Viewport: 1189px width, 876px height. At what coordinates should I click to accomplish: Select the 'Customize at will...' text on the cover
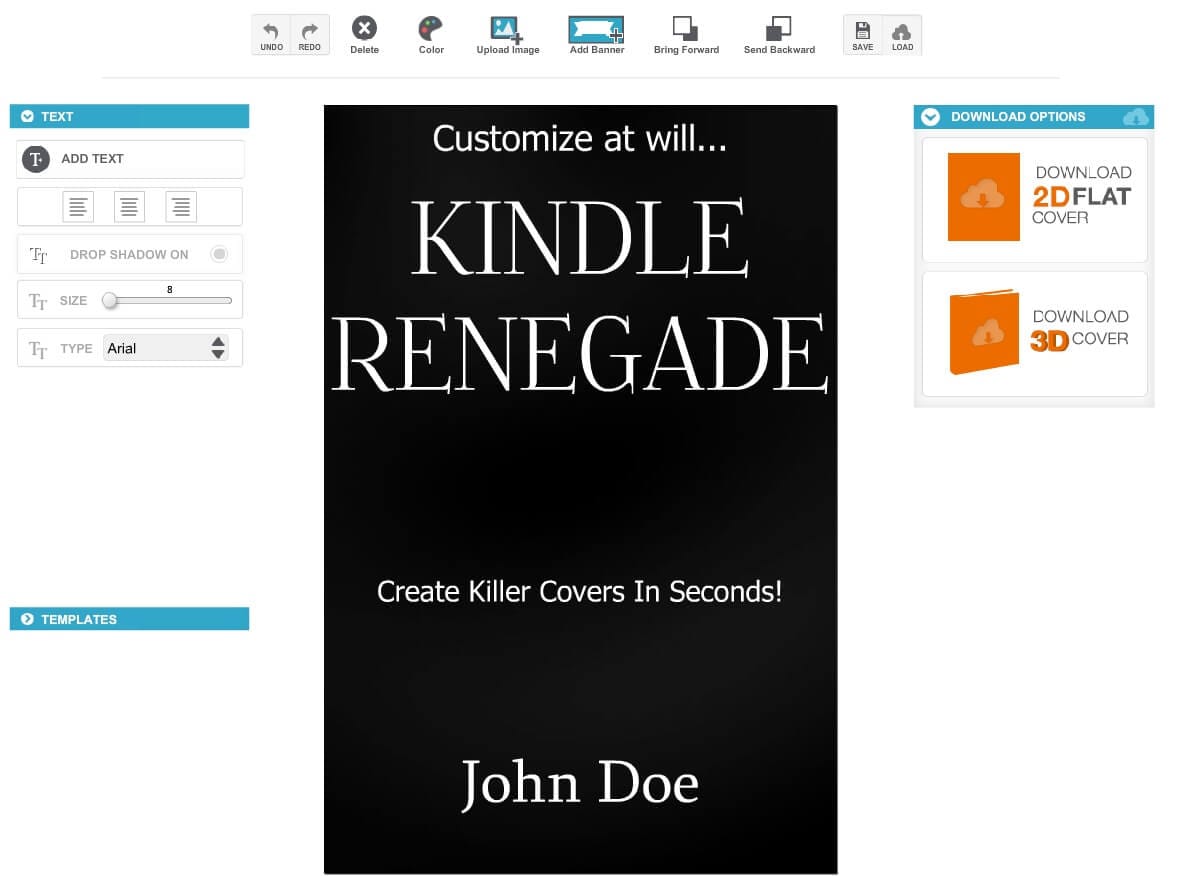point(579,139)
